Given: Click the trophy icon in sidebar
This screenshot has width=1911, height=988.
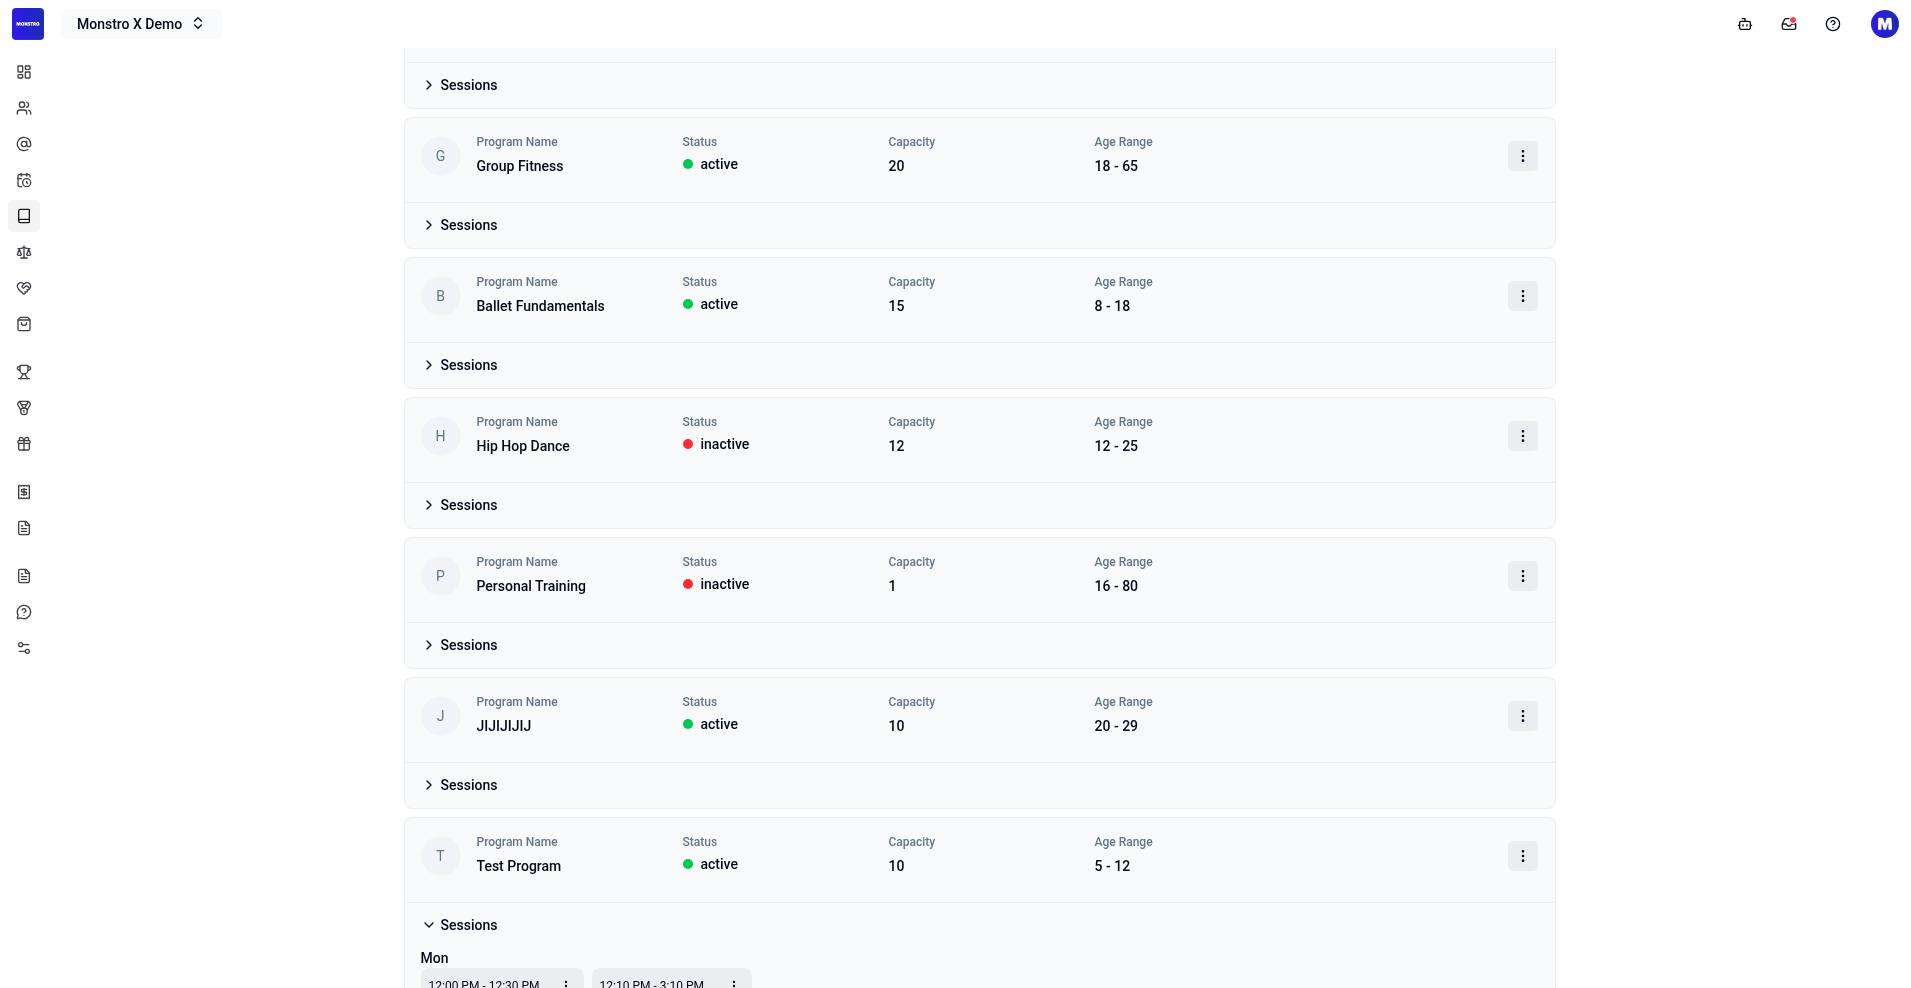Looking at the screenshot, I should point(24,372).
